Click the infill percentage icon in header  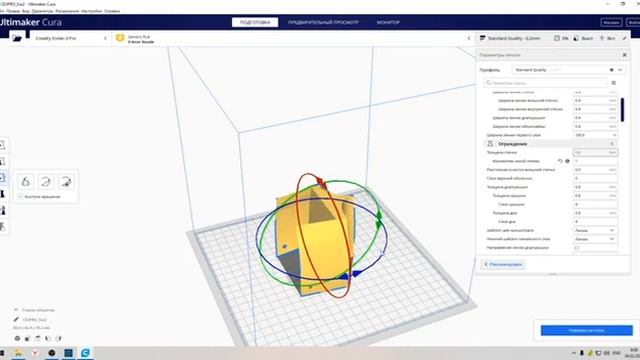pos(557,38)
